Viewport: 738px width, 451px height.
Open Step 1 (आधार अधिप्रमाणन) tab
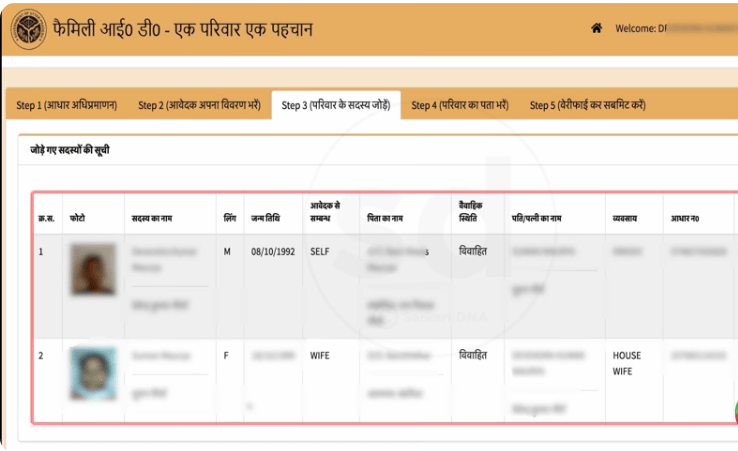click(x=65, y=105)
